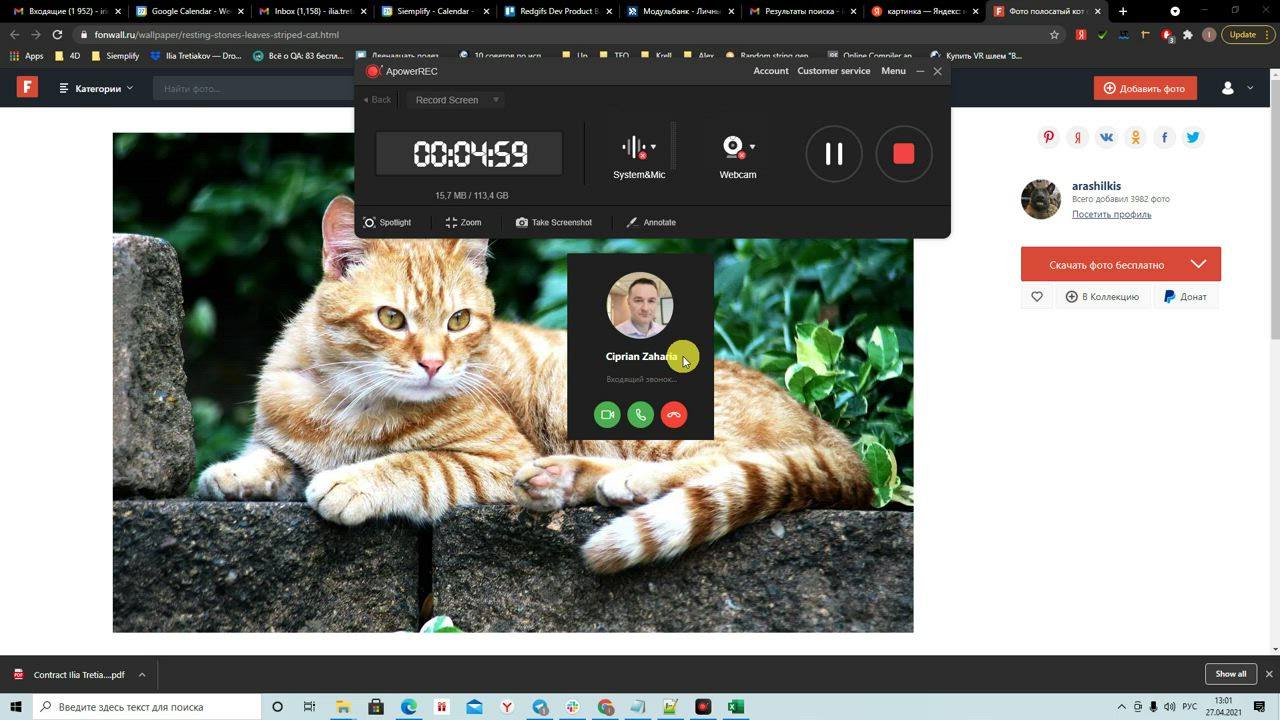The width and height of the screenshot is (1280, 720).
Task: Take Screenshot with ApowerREC
Action: pos(553,222)
